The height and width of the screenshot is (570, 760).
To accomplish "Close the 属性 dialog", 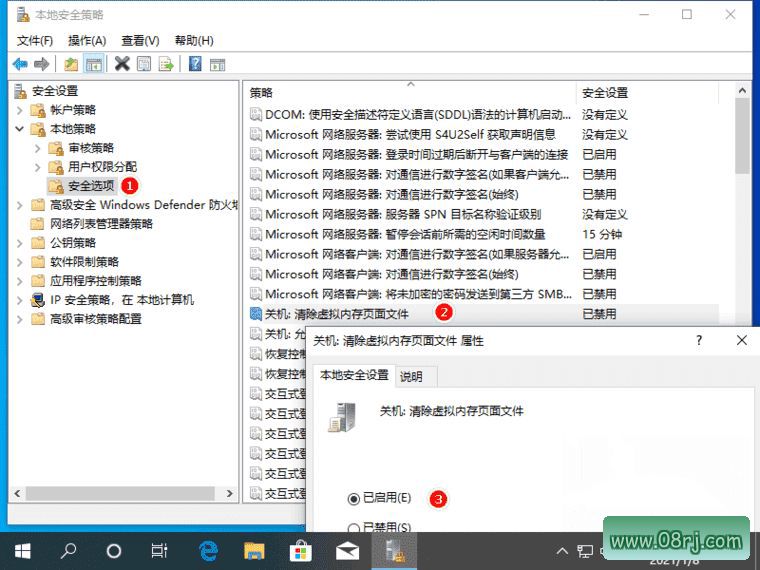I will click(742, 340).
